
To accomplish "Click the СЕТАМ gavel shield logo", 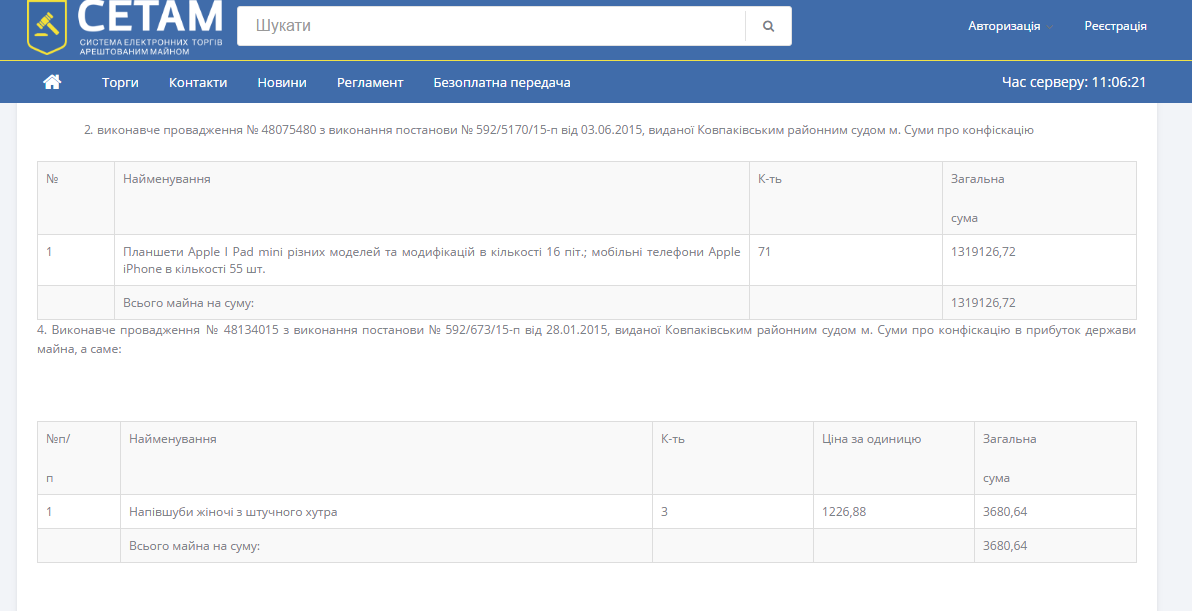I will pos(47,27).
